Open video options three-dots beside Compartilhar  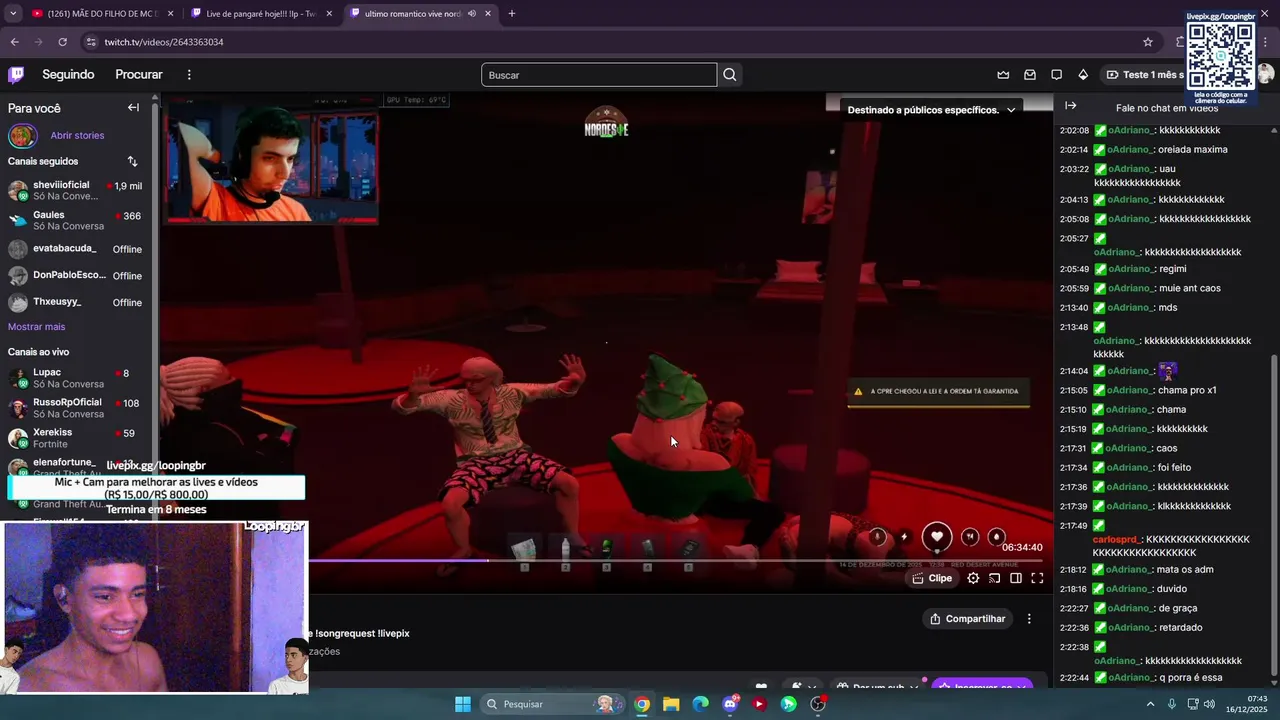[1029, 619]
